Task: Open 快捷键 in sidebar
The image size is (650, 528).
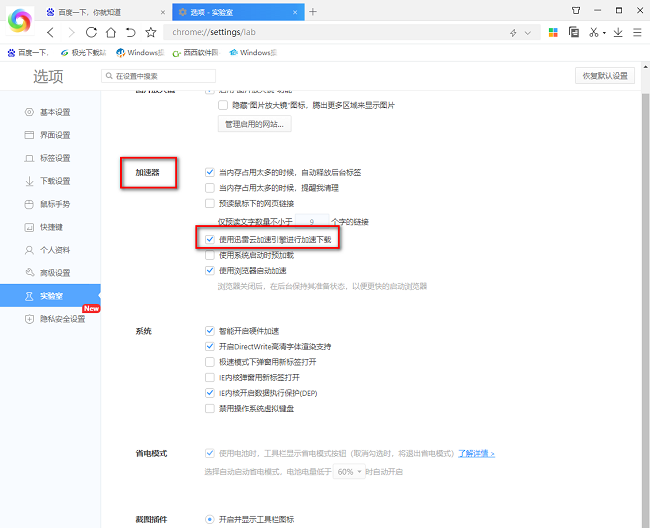Action: (50, 227)
